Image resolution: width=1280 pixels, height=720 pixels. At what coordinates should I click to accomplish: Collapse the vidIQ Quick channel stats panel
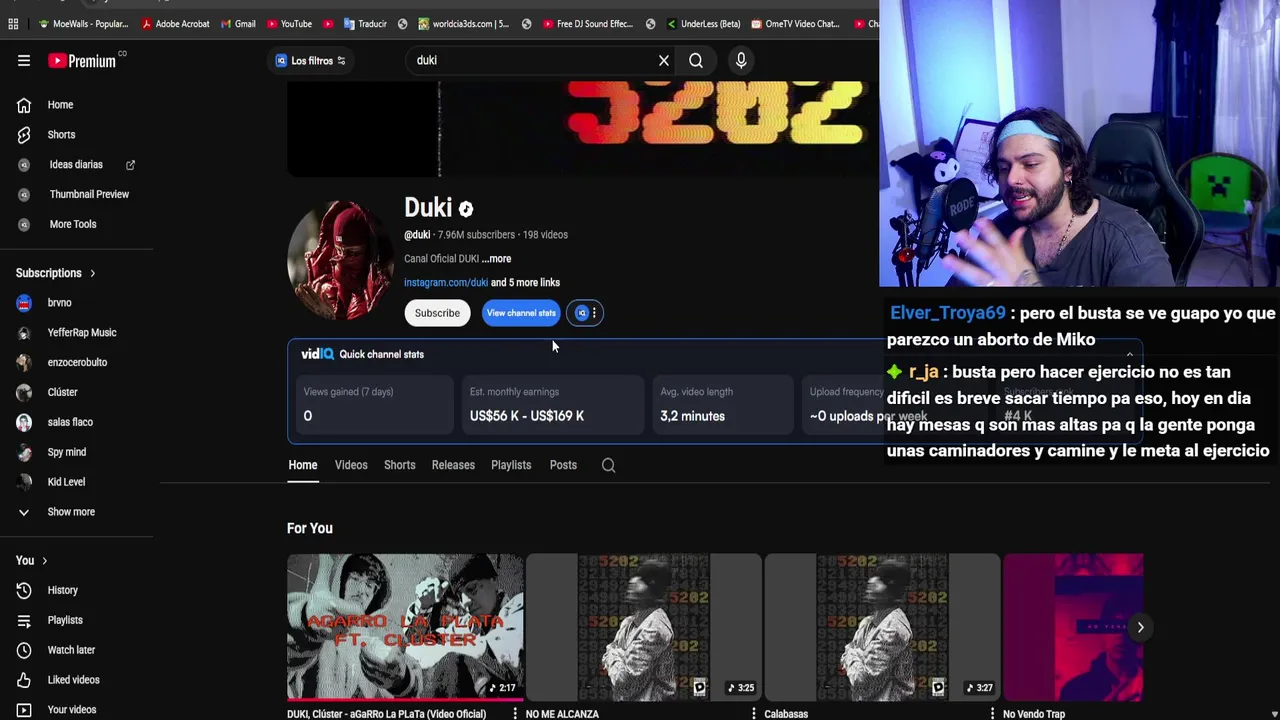[x=1130, y=354]
